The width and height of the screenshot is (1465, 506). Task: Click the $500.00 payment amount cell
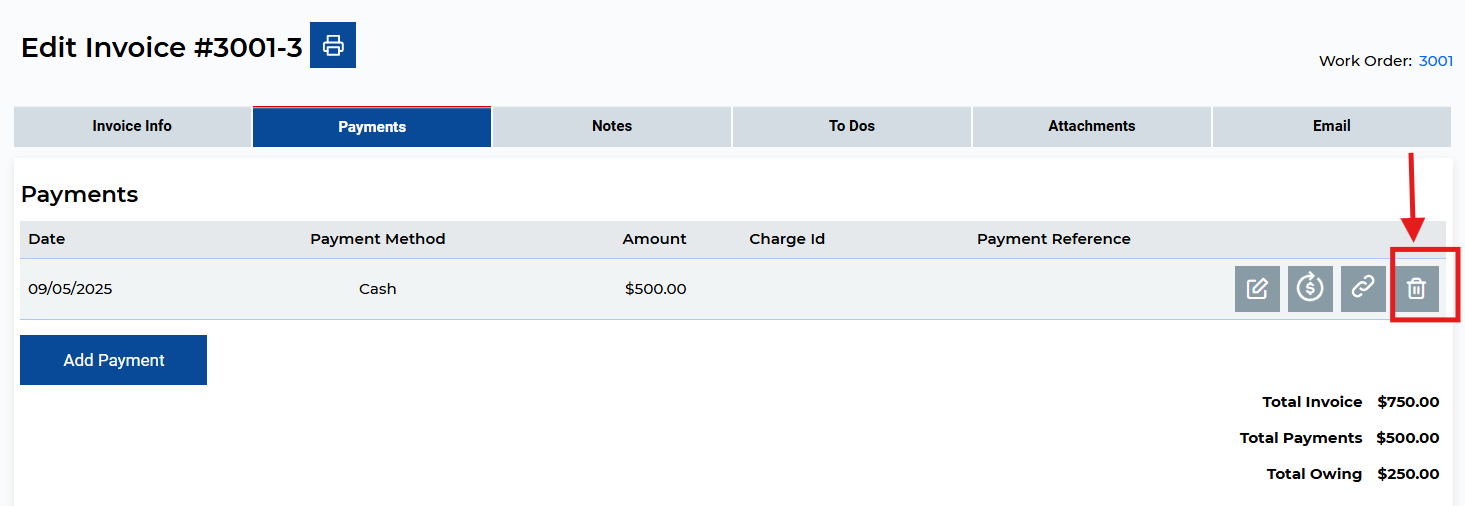[655, 289]
